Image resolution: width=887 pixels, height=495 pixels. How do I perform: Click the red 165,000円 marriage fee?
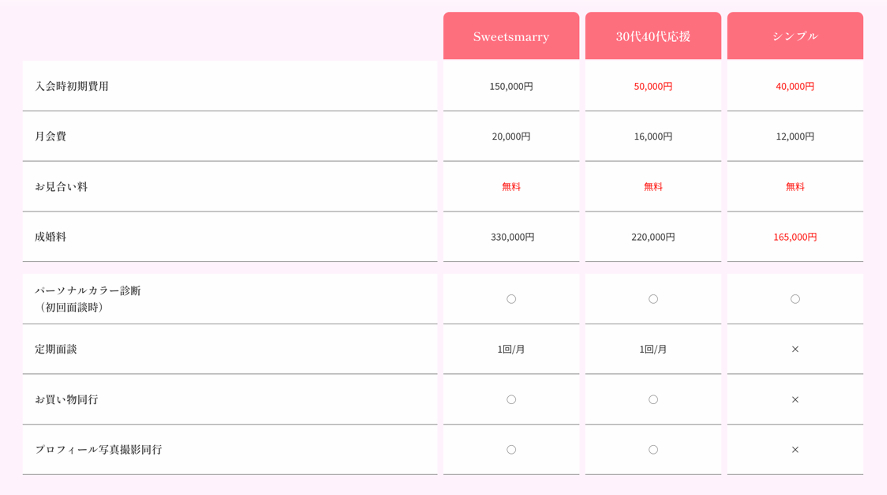point(795,237)
